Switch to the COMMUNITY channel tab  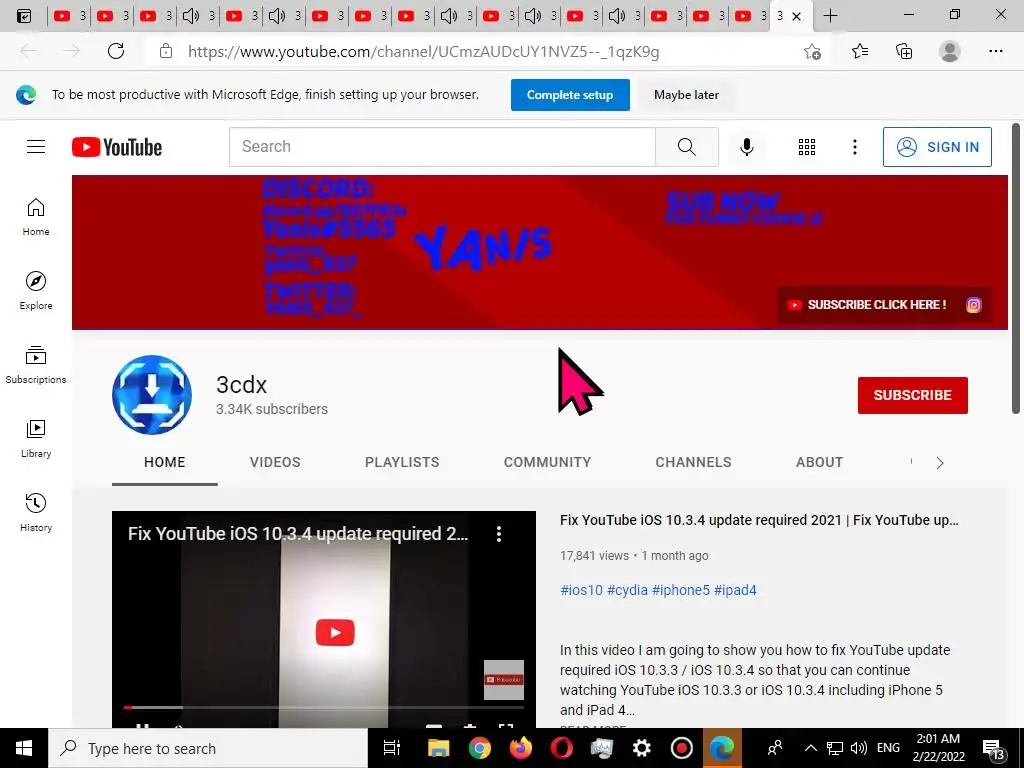pyautogui.click(x=547, y=462)
